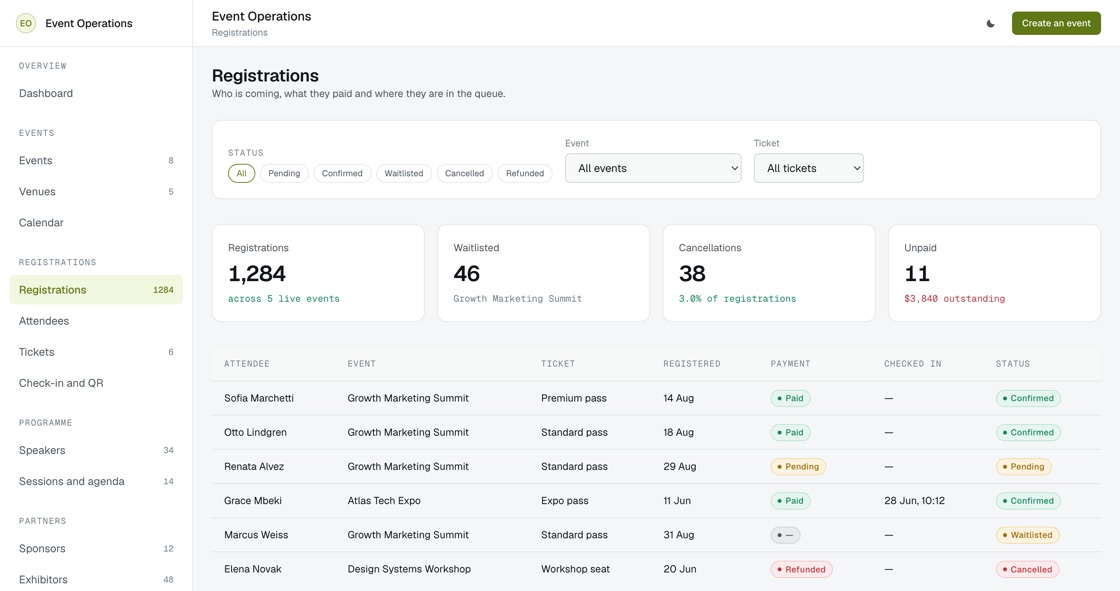Click Elena Novak's Cancelled status badge

[1027, 570]
